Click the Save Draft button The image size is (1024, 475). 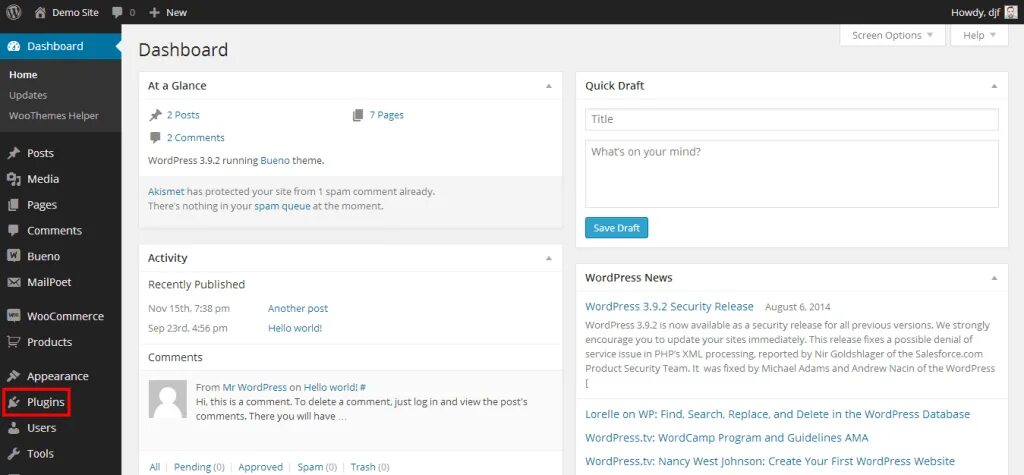tap(616, 228)
